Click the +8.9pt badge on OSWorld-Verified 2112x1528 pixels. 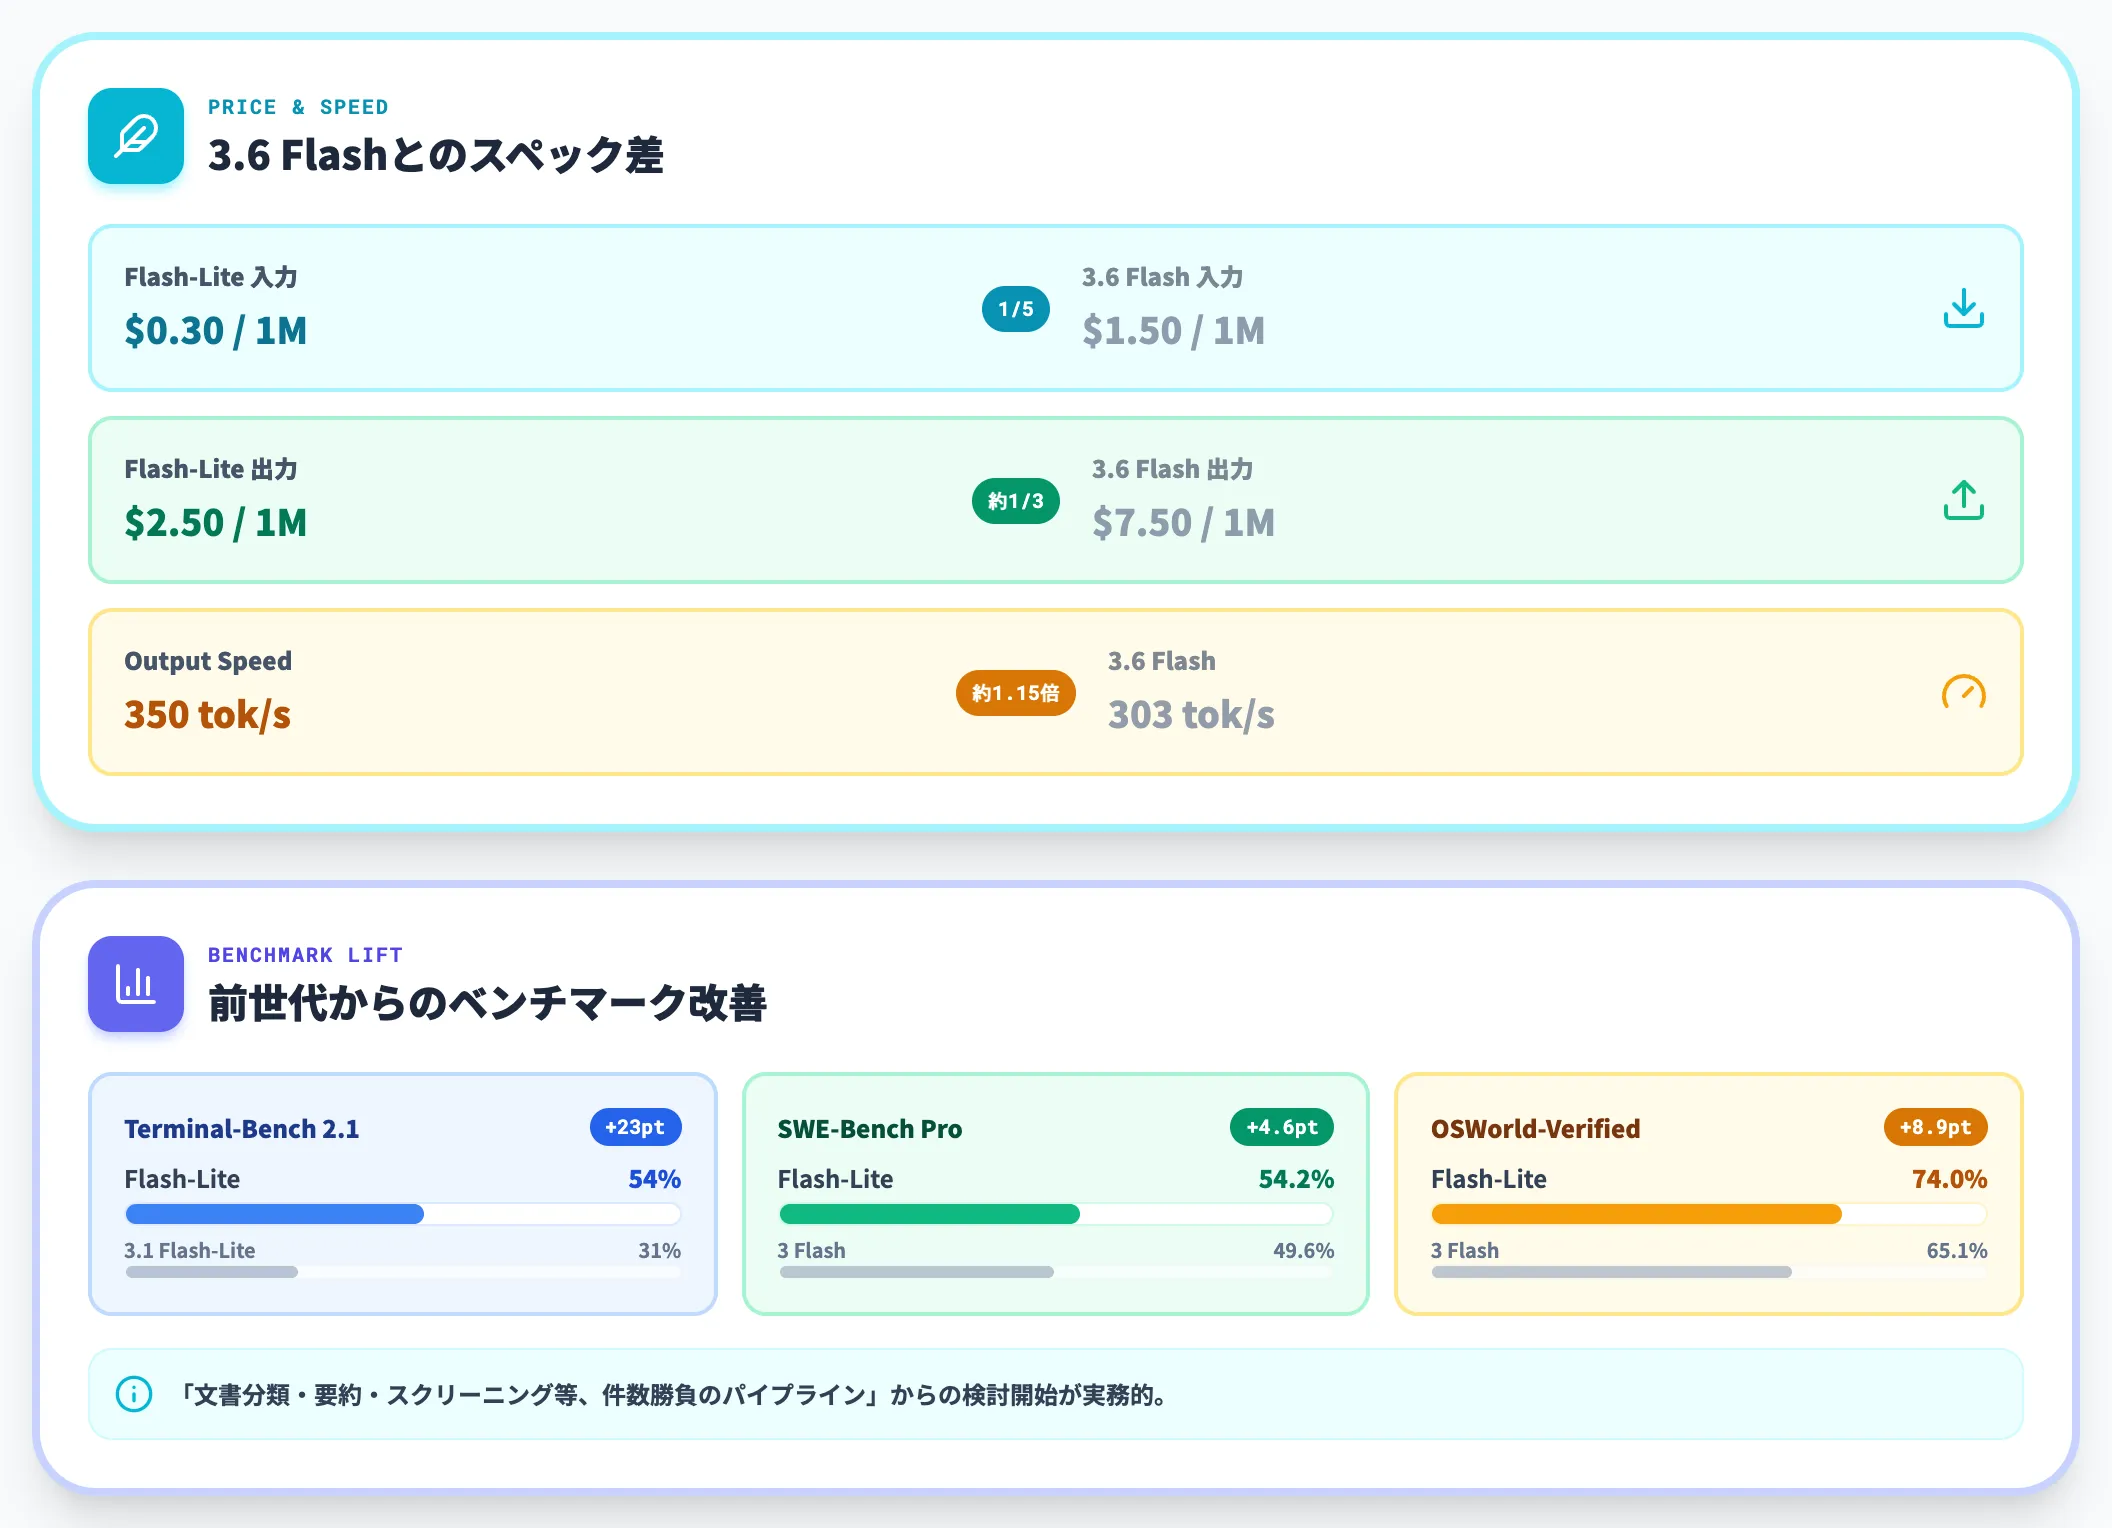coord(1936,1127)
